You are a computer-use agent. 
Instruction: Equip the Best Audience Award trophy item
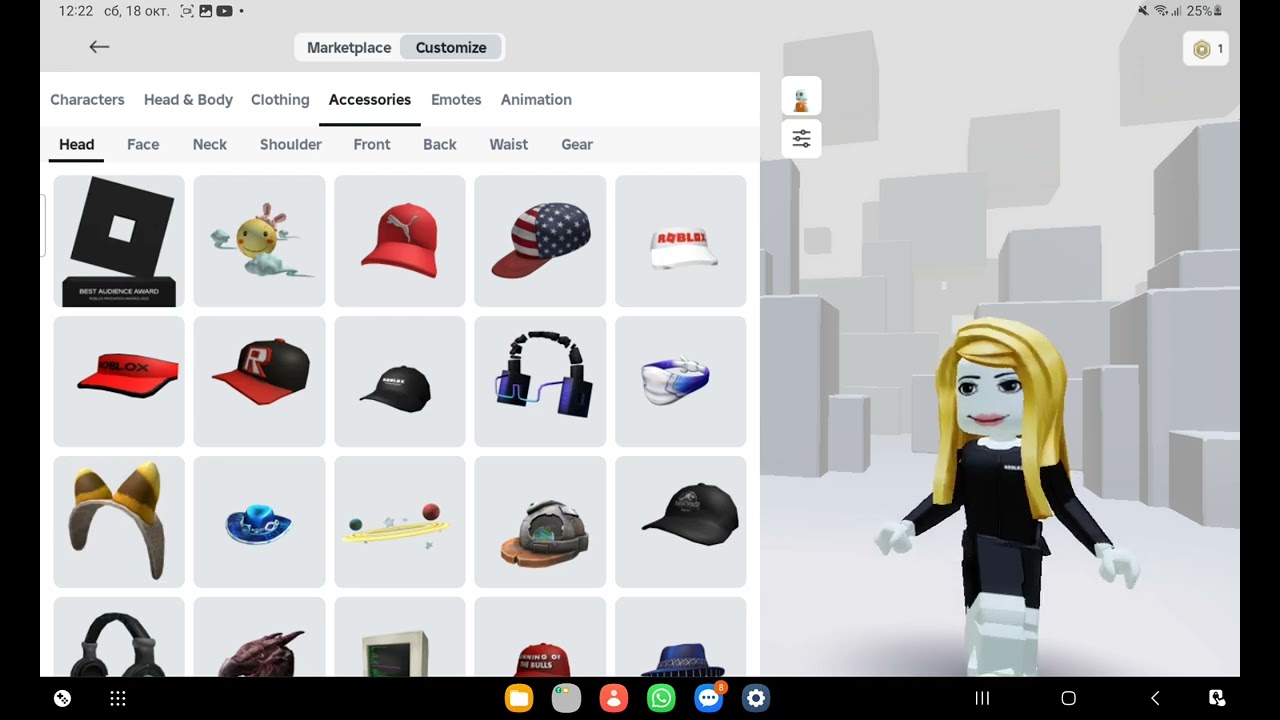[x=119, y=241]
